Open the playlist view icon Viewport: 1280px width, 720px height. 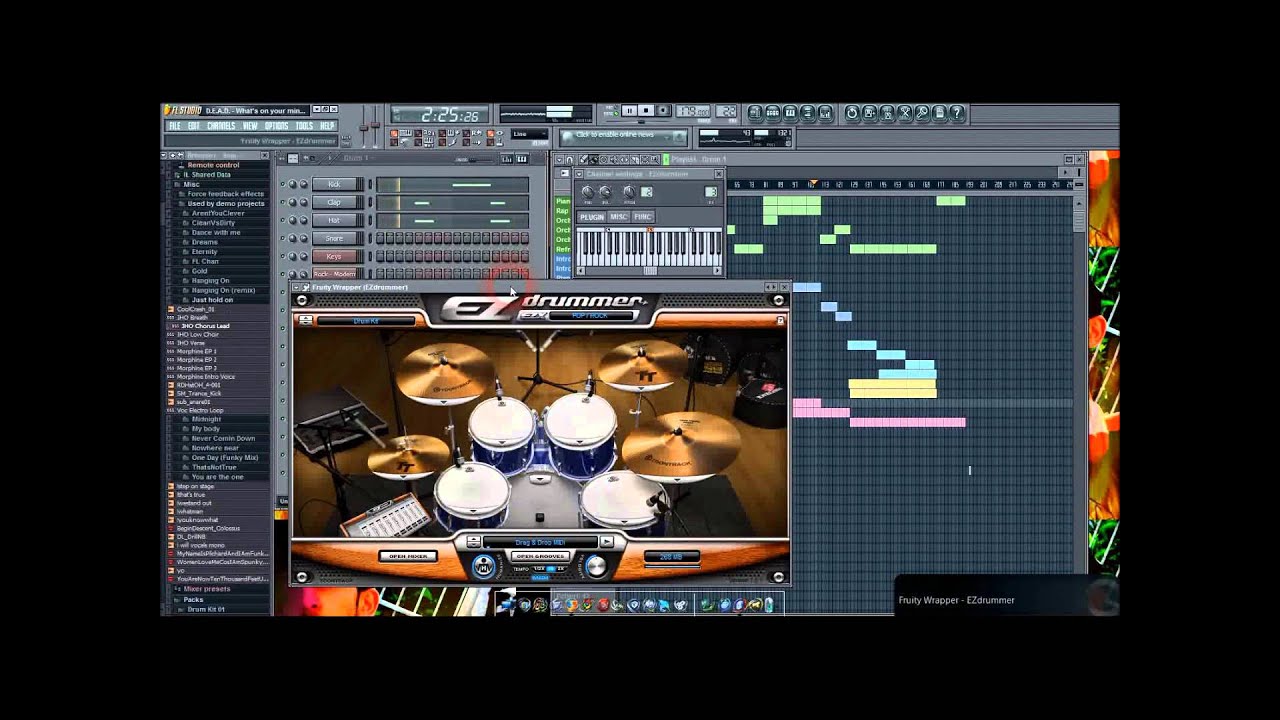click(x=756, y=113)
